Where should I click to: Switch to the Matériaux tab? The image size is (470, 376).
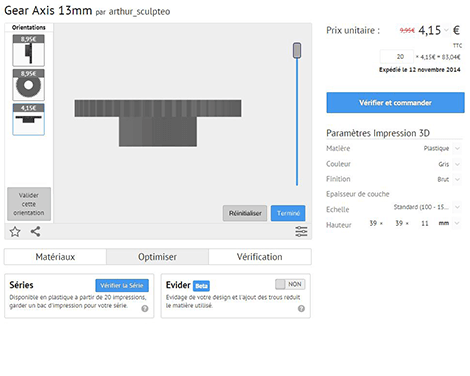(55, 257)
